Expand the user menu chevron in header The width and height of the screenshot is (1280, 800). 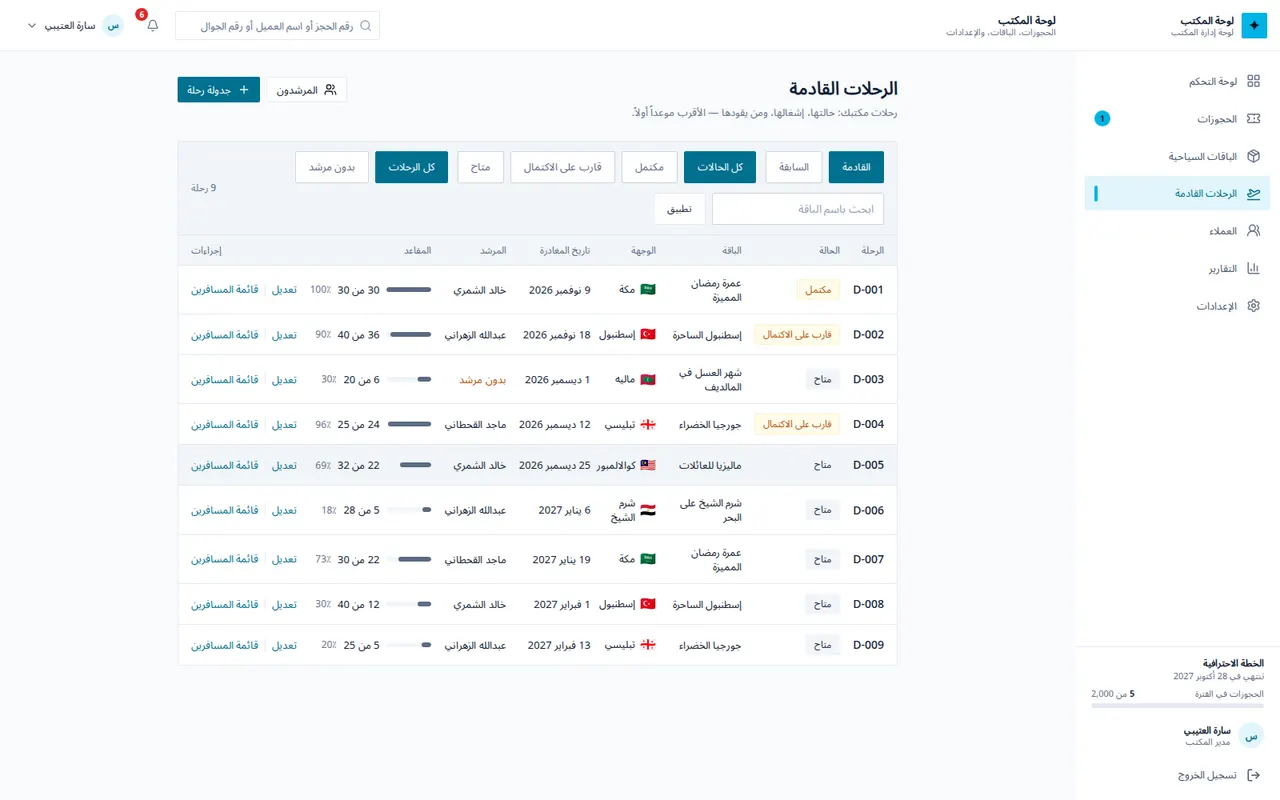(31, 25)
